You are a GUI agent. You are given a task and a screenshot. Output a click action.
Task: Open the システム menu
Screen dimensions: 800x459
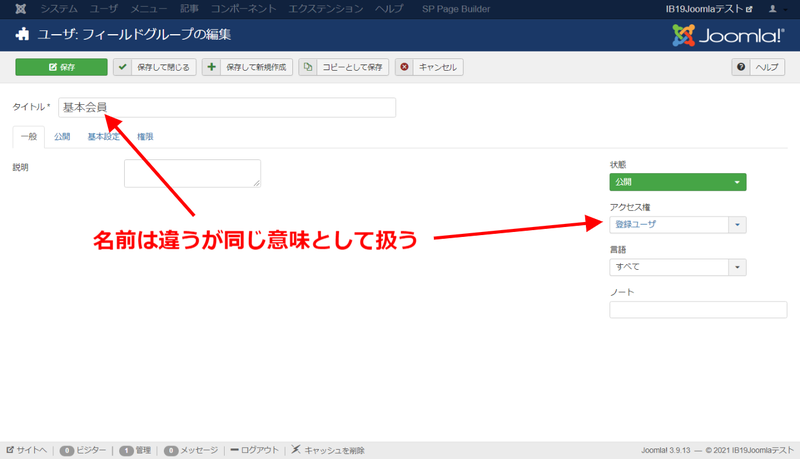click(x=59, y=9)
